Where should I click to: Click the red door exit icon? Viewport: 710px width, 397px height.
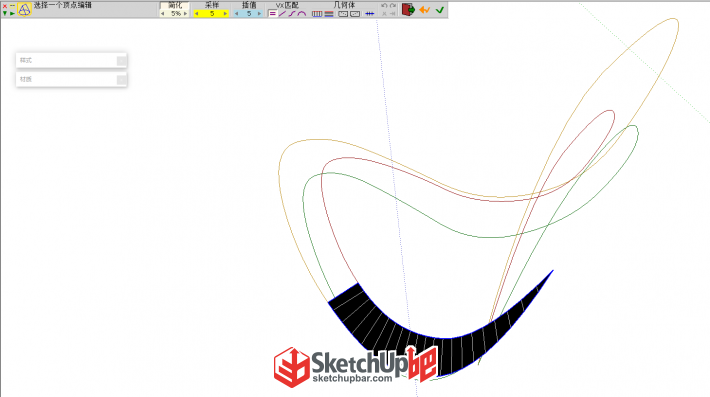(408, 10)
